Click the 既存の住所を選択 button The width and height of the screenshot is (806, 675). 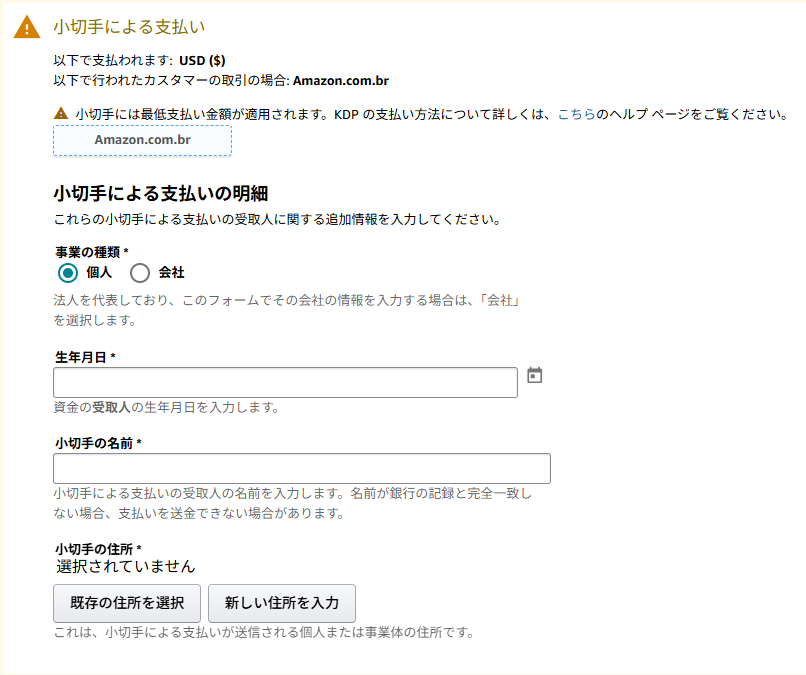127,603
